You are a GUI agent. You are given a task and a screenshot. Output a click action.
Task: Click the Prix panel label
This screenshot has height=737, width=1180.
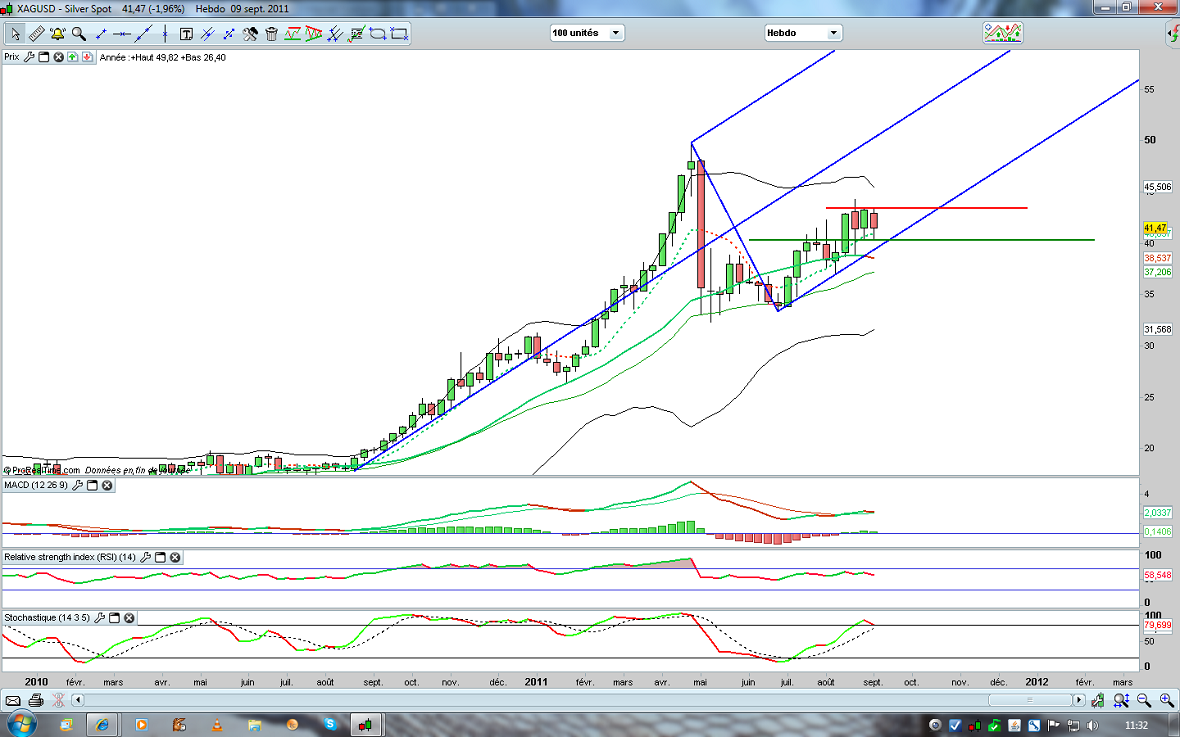tap(12, 57)
